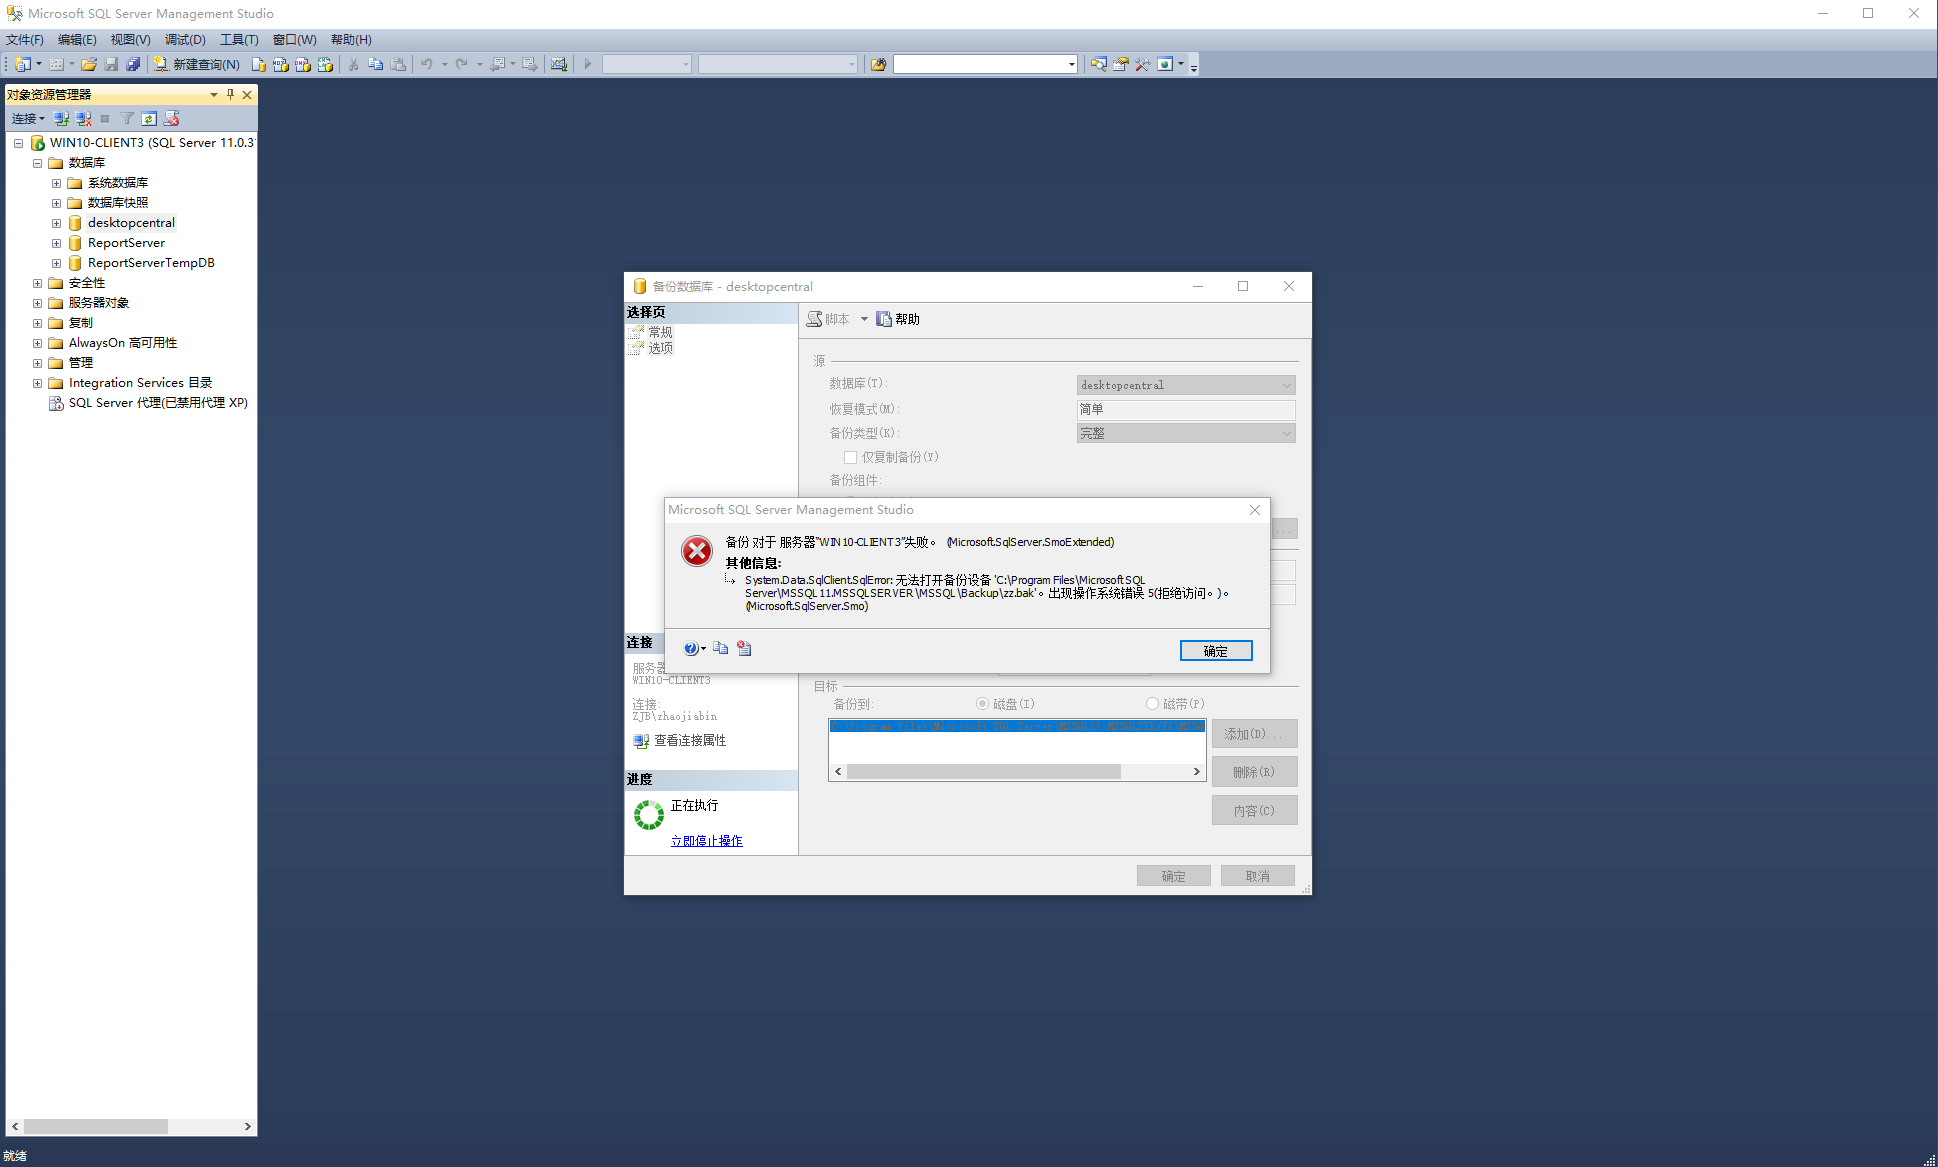Collapse WIN10-CLIENT3 server node

click(x=18, y=143)
